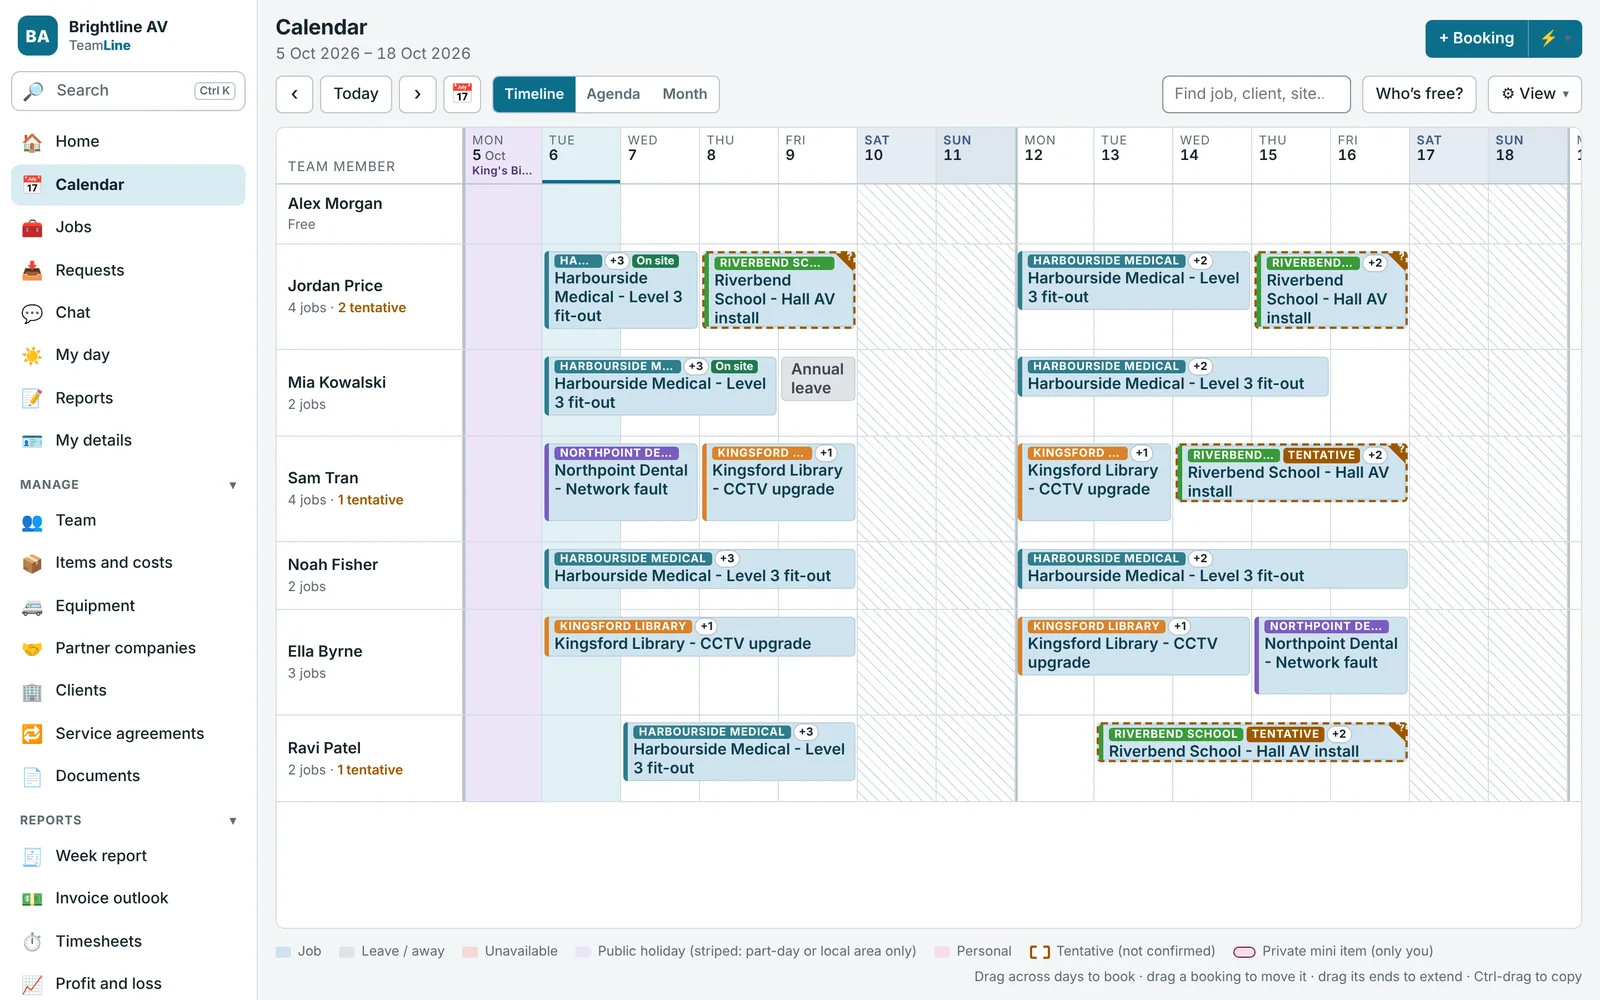Click the sidebar Search box
Image resolution: width=1600 pixels, height=1000 pixels.
(x=128, y=91)
